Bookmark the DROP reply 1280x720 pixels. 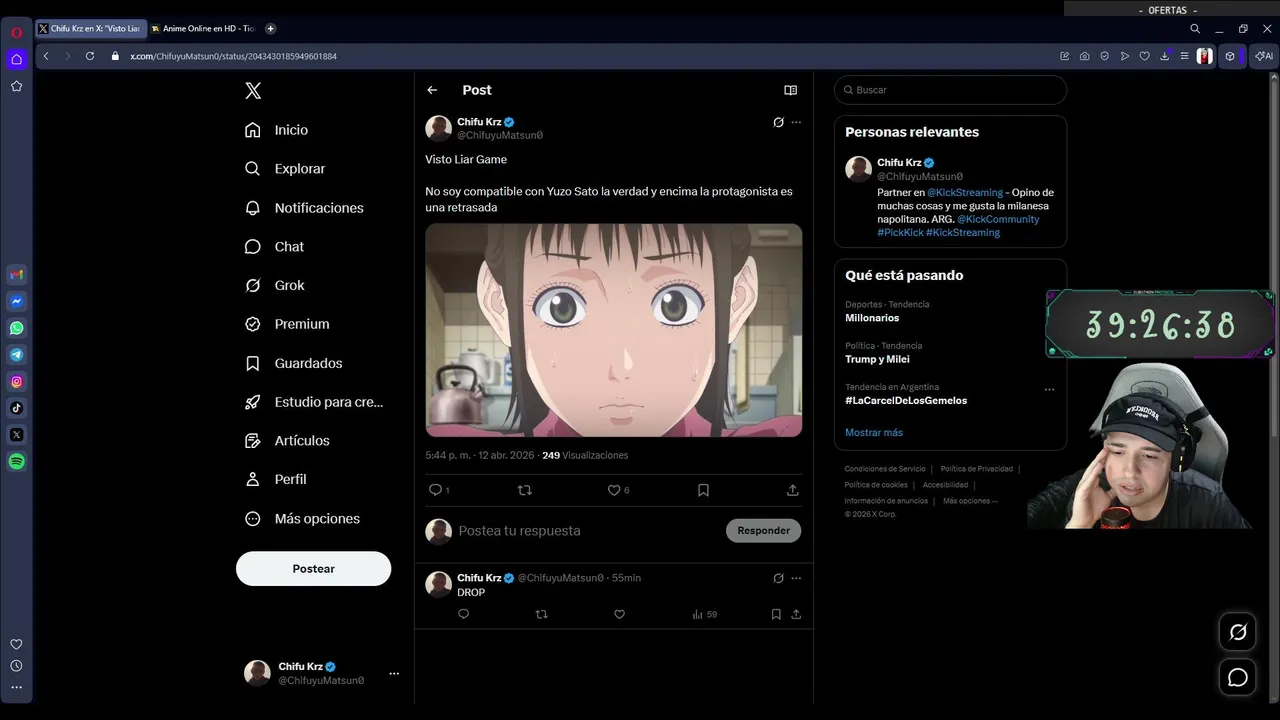[x=776, y=614]
